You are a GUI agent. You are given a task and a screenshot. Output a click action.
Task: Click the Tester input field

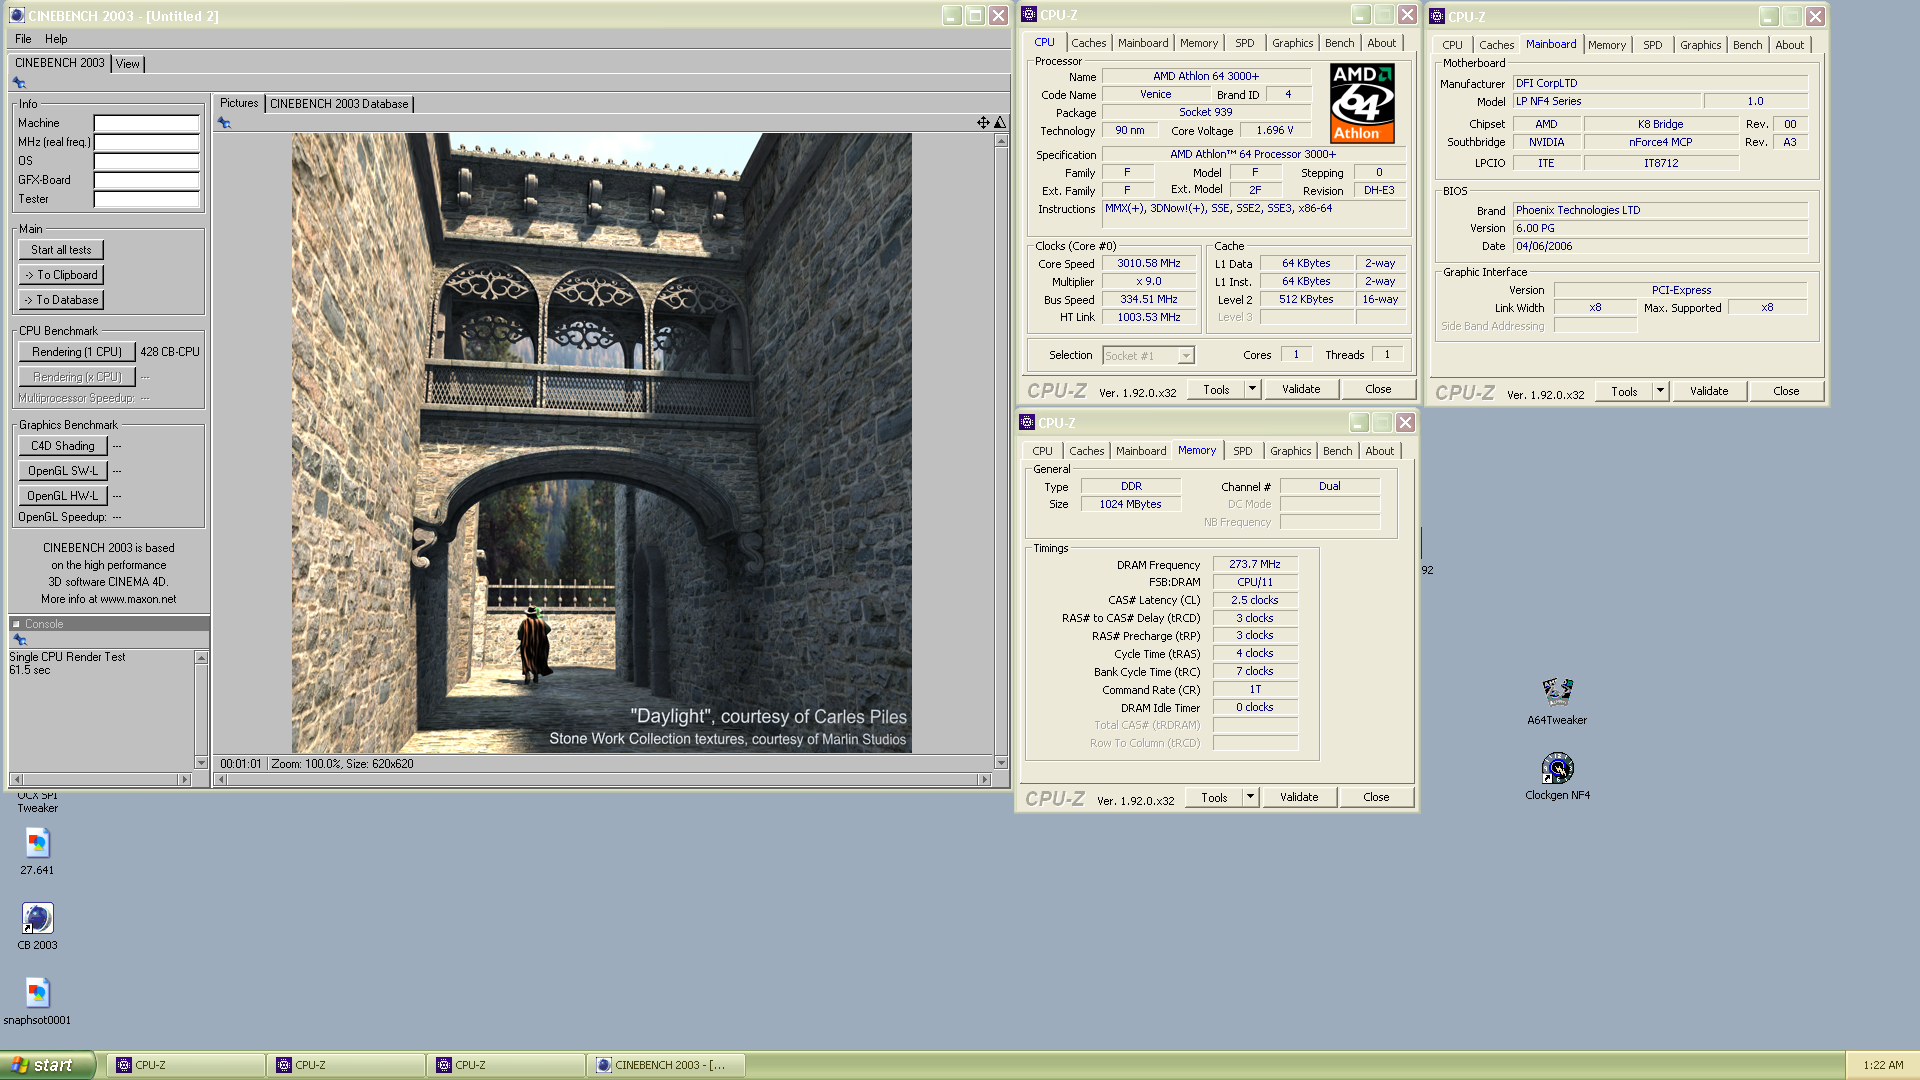coord(146,199)
